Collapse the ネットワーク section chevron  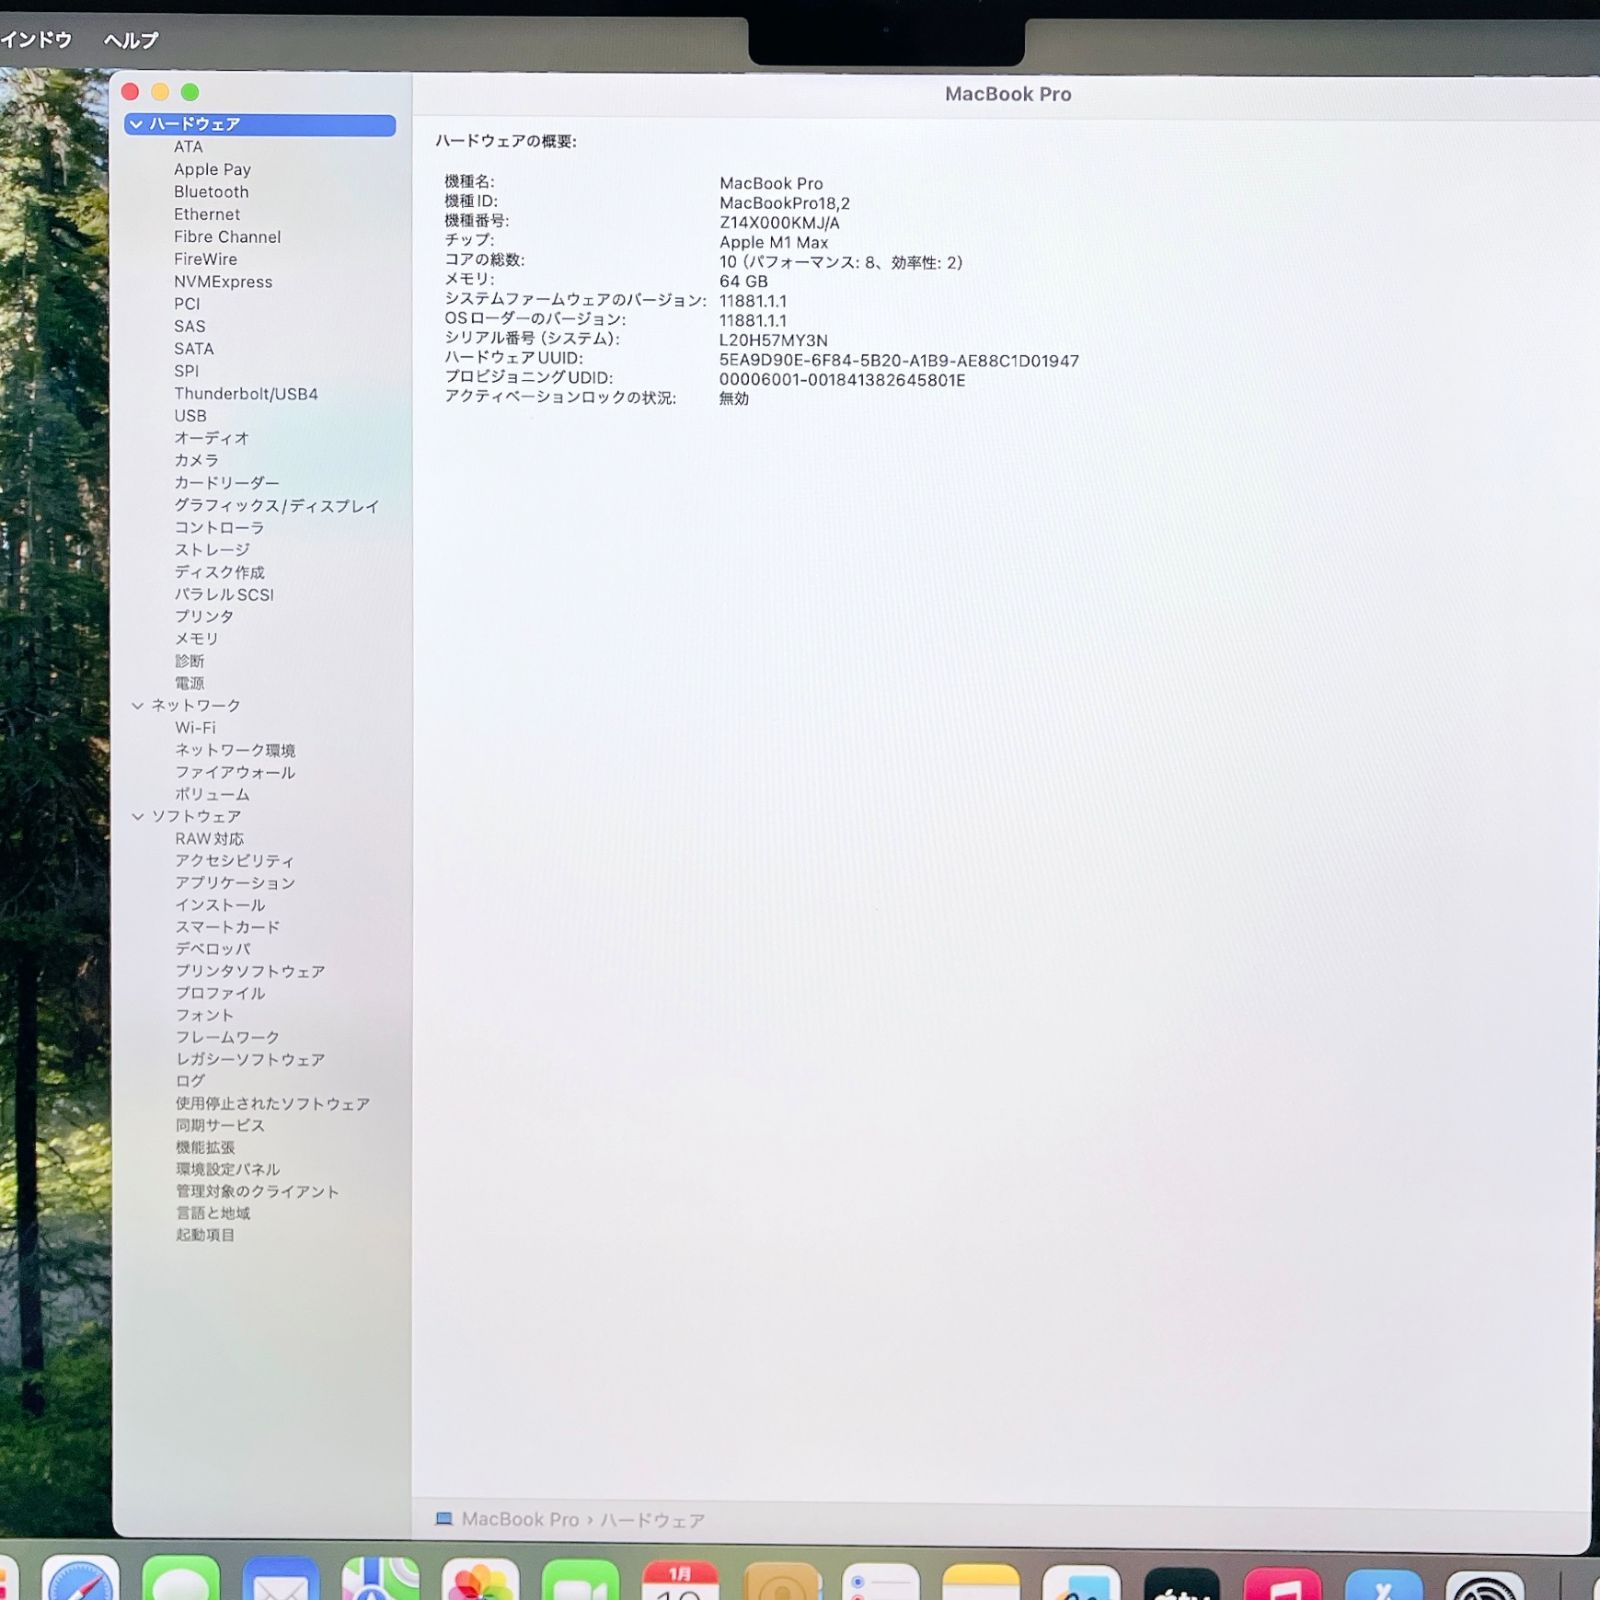pos(138,705)
